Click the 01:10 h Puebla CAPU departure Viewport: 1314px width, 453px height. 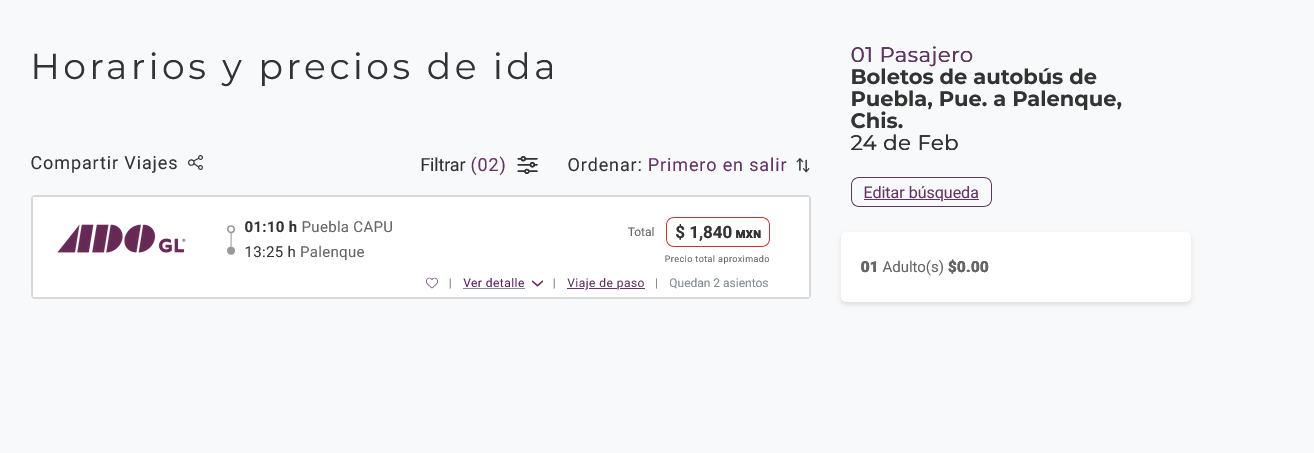pyautogui.click(x=318, y=227)
